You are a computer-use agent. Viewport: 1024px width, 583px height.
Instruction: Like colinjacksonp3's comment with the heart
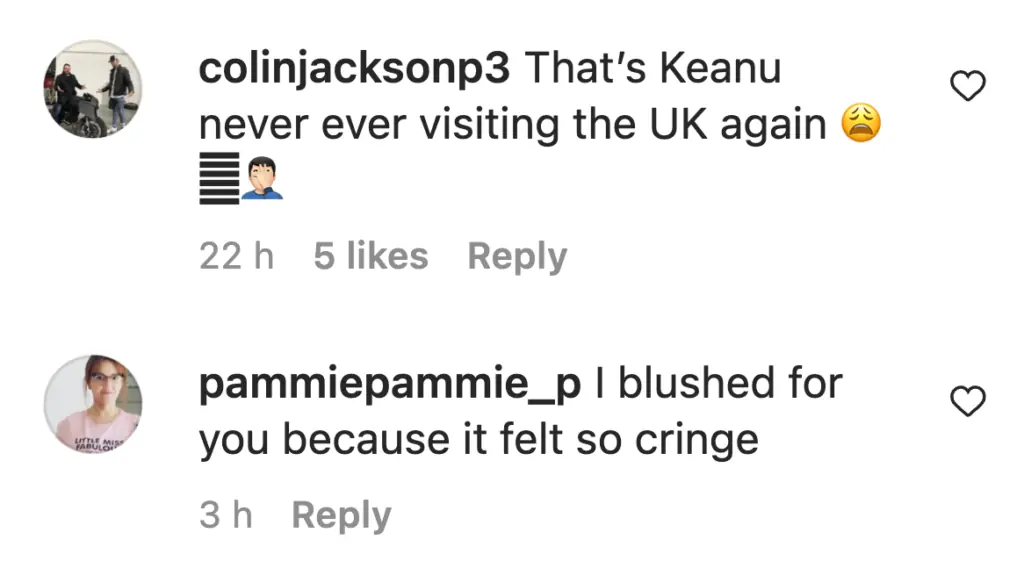(x=967, y=88)
